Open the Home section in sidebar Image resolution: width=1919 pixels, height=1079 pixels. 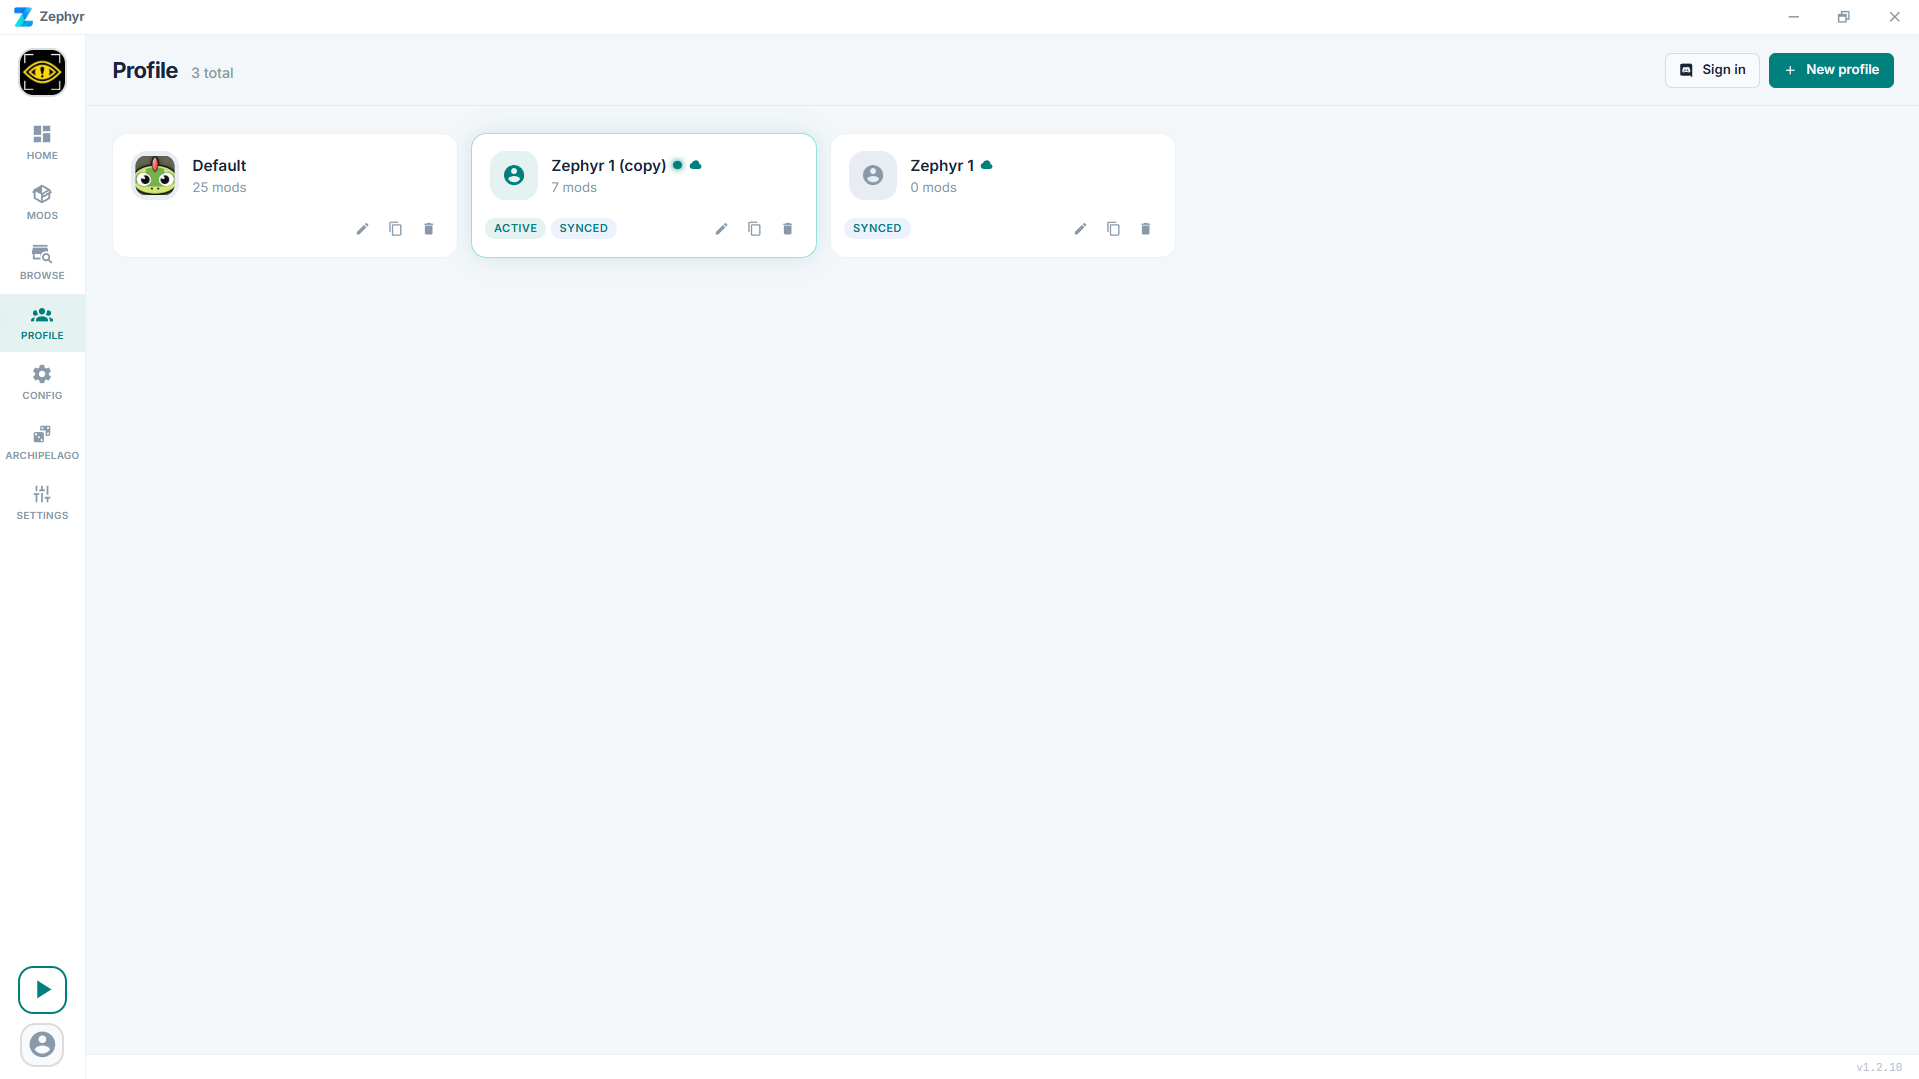[41, 142]
